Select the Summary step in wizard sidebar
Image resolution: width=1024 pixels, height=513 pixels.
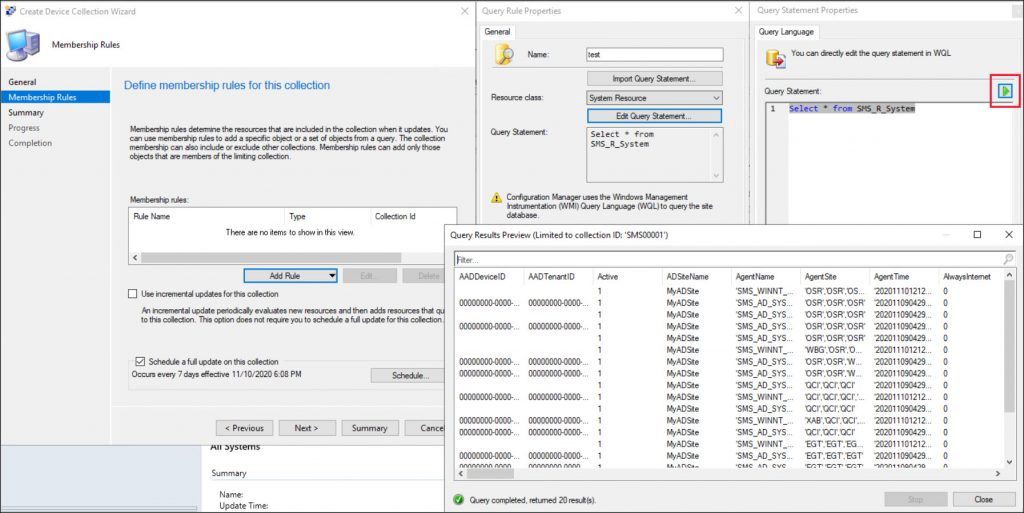tap(25, 112)
